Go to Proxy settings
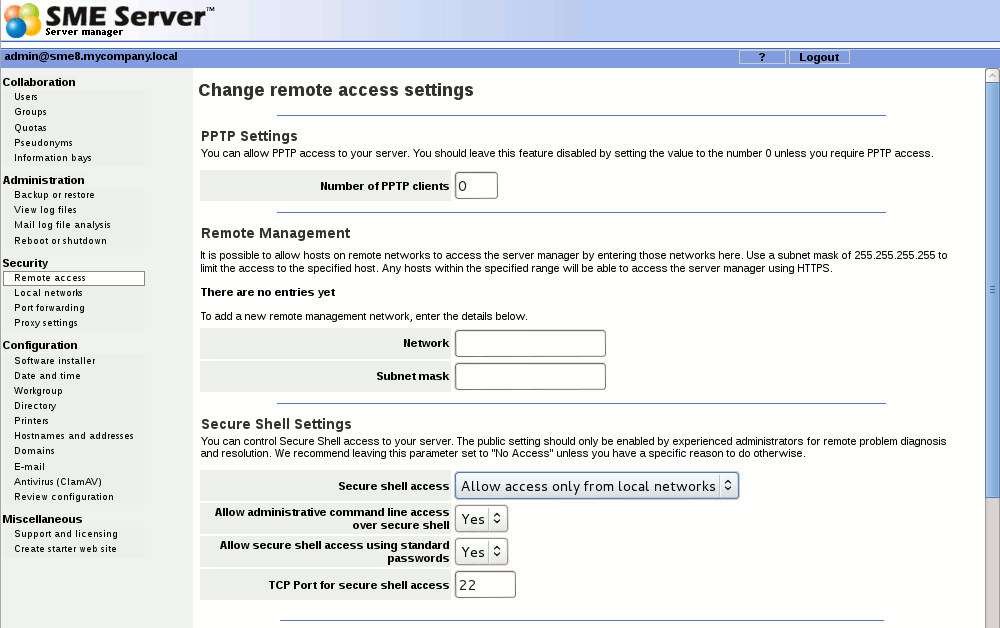This screenshot has height=628, width=1000. 46,323
